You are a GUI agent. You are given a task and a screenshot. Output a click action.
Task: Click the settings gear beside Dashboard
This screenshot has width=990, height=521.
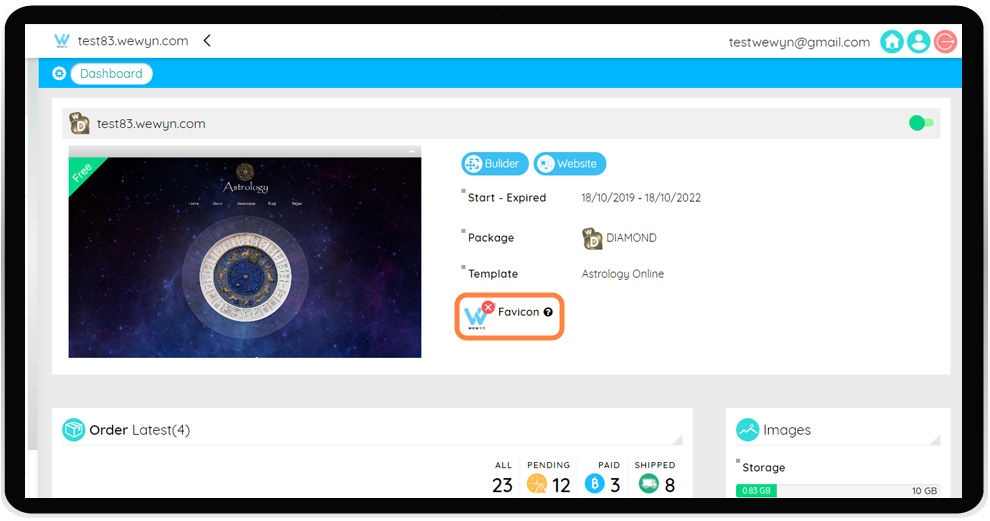(59, 74)
